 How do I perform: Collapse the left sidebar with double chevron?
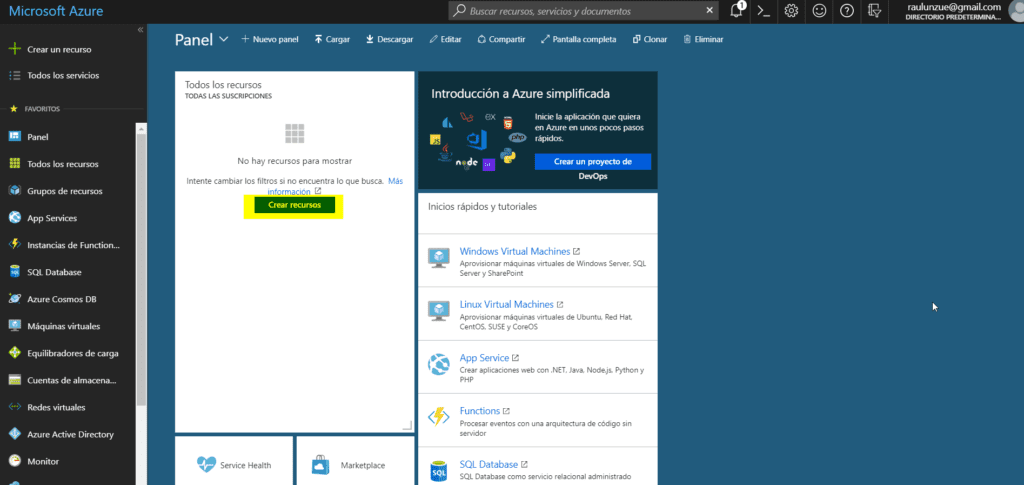click(x=140, y=30)
